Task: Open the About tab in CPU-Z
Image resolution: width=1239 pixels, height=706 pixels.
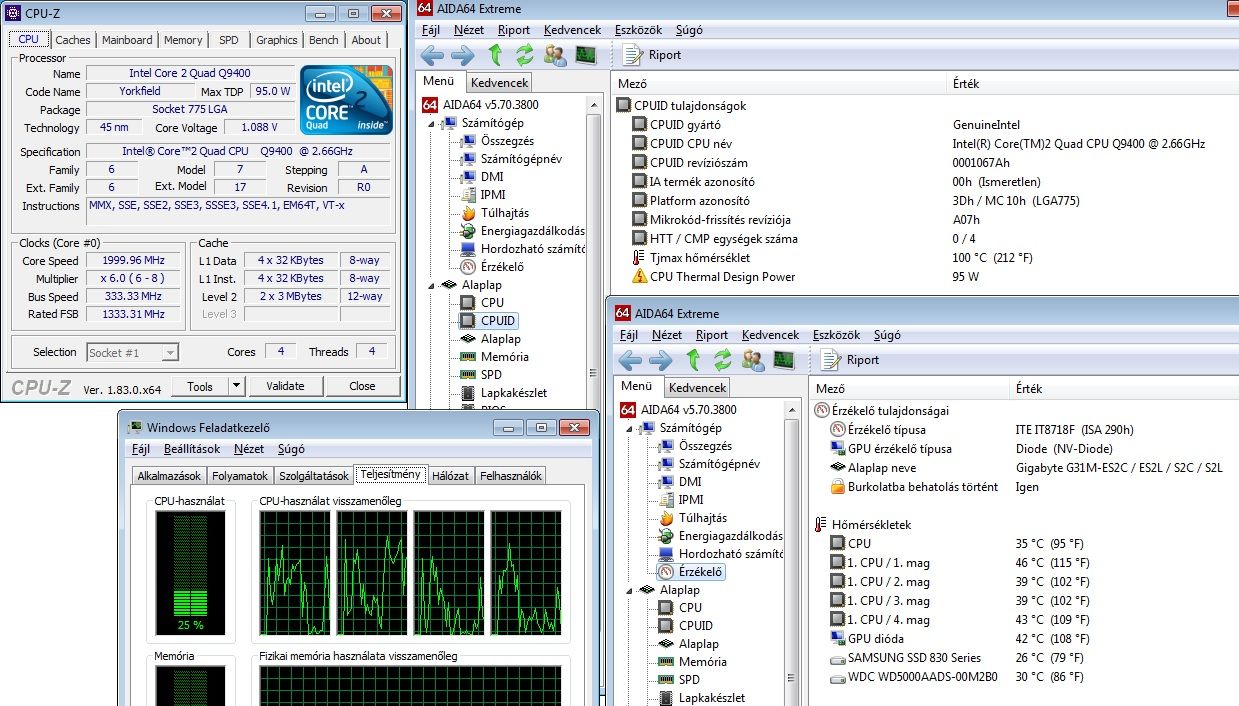Action: point(366,40)
